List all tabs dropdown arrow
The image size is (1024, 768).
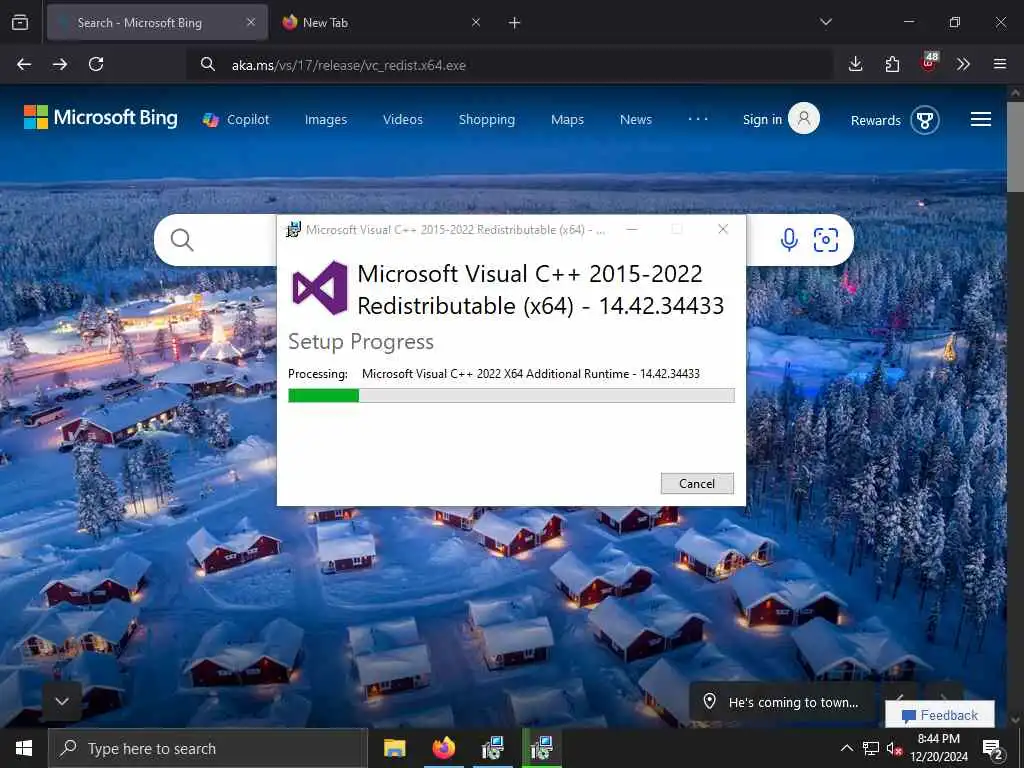[x=826, y=22]
